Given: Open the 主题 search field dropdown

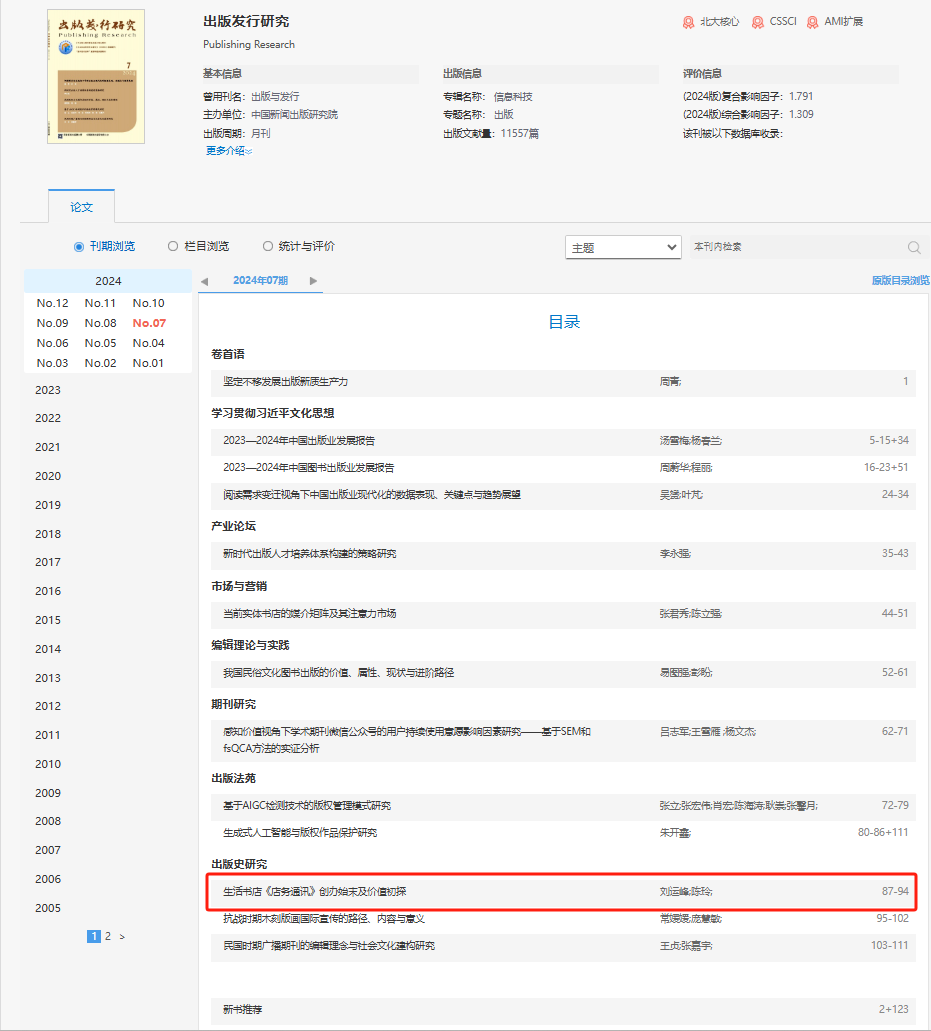Looking at the screenshot, I should click(624, 247).
